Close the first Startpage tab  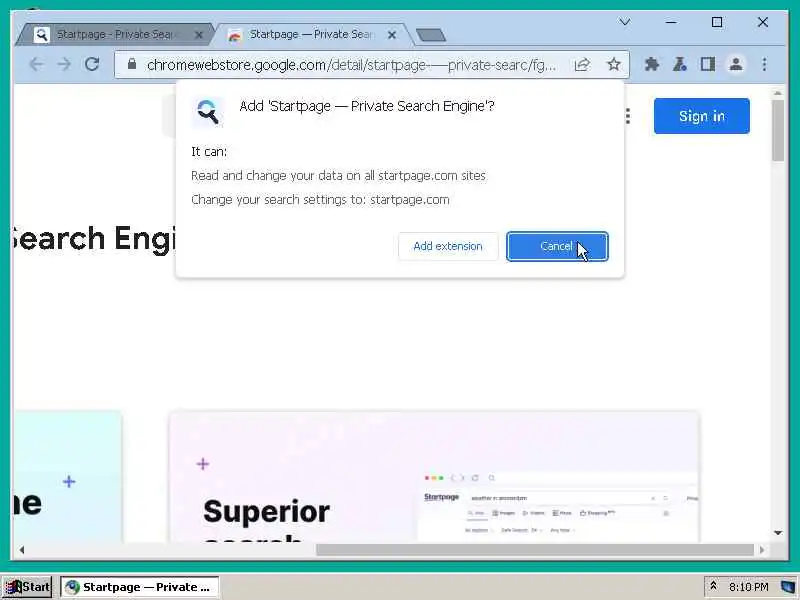199,35
